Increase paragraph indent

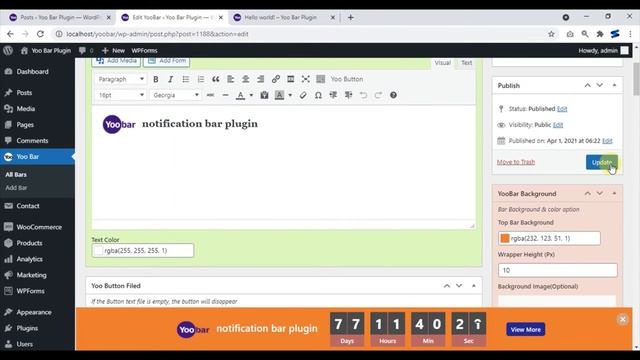(x=348, y=95)
